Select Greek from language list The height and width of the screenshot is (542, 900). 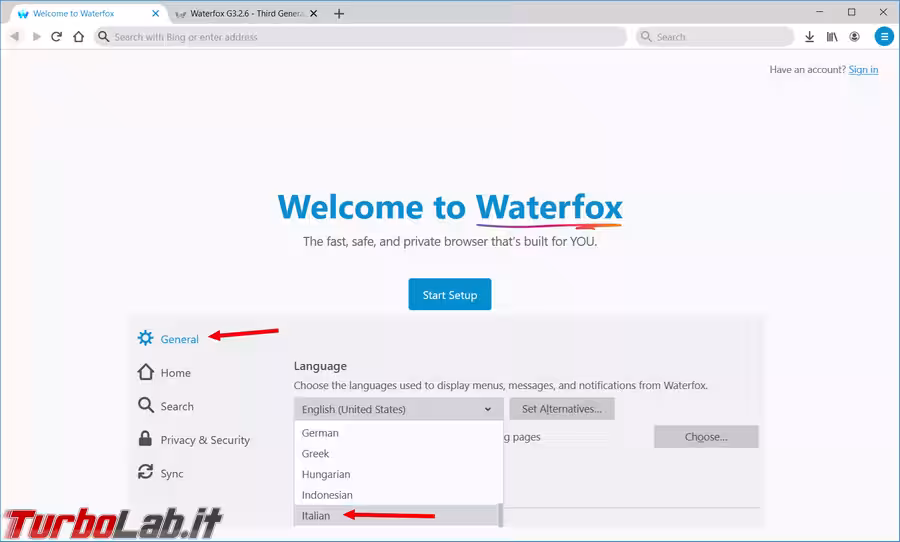396,454
